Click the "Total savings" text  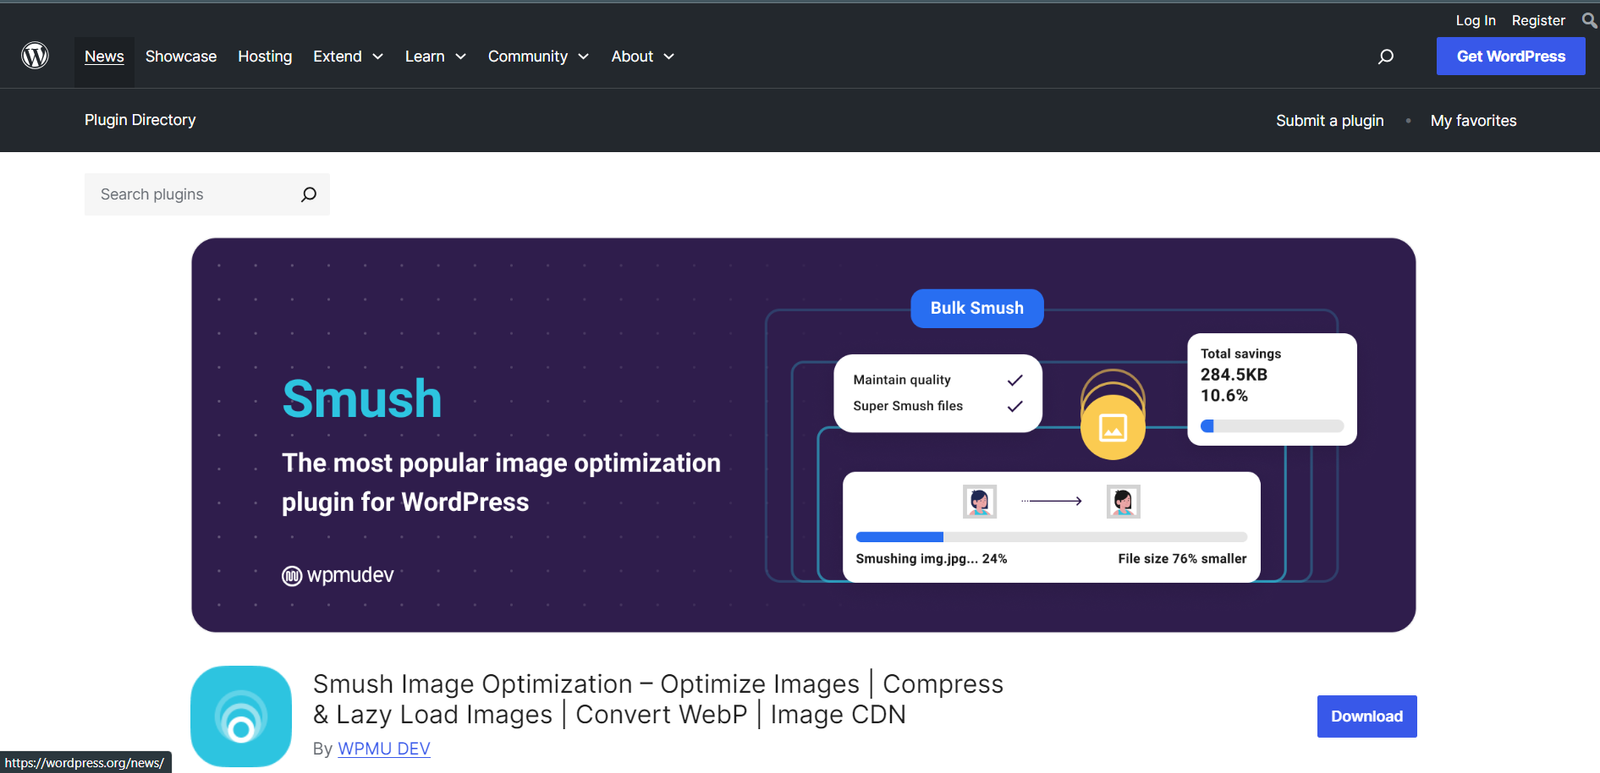point(1241,354)
